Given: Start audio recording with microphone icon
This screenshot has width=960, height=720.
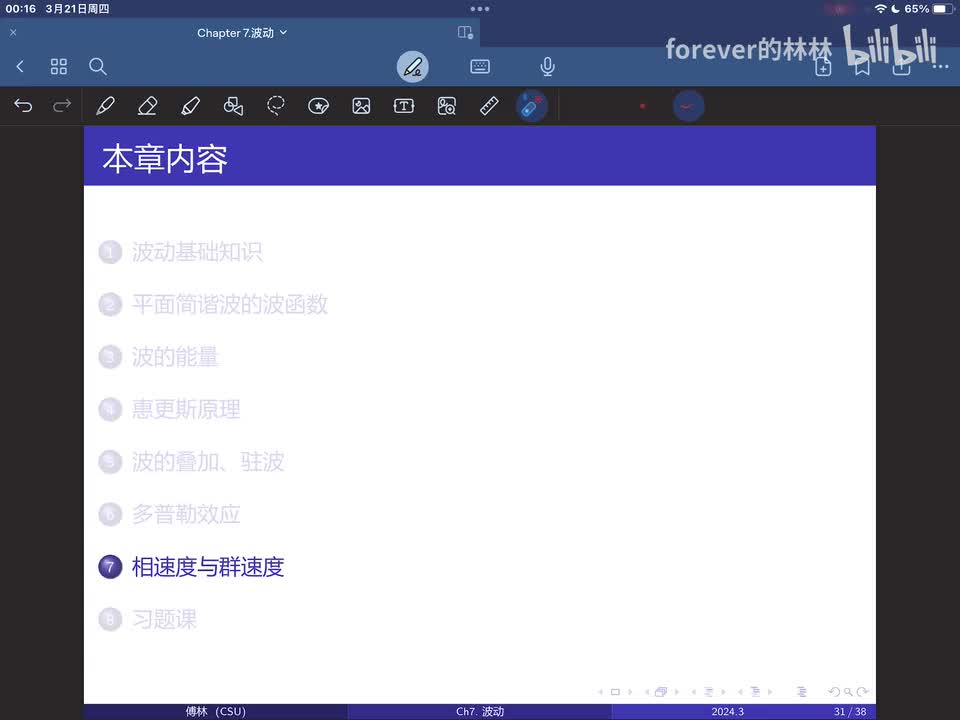Looking at the screenshot, I should click(548, 66).
